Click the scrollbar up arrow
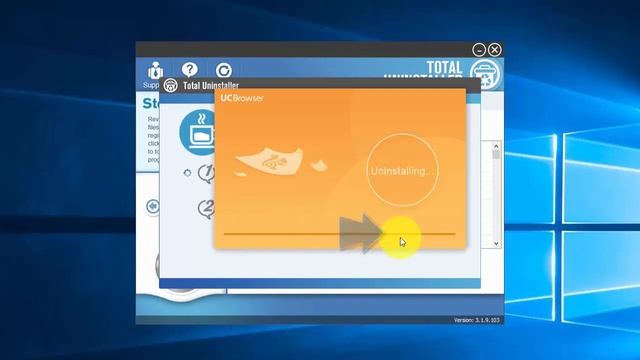The height and width of the screenshot is (360, 640). click(496, 146)
